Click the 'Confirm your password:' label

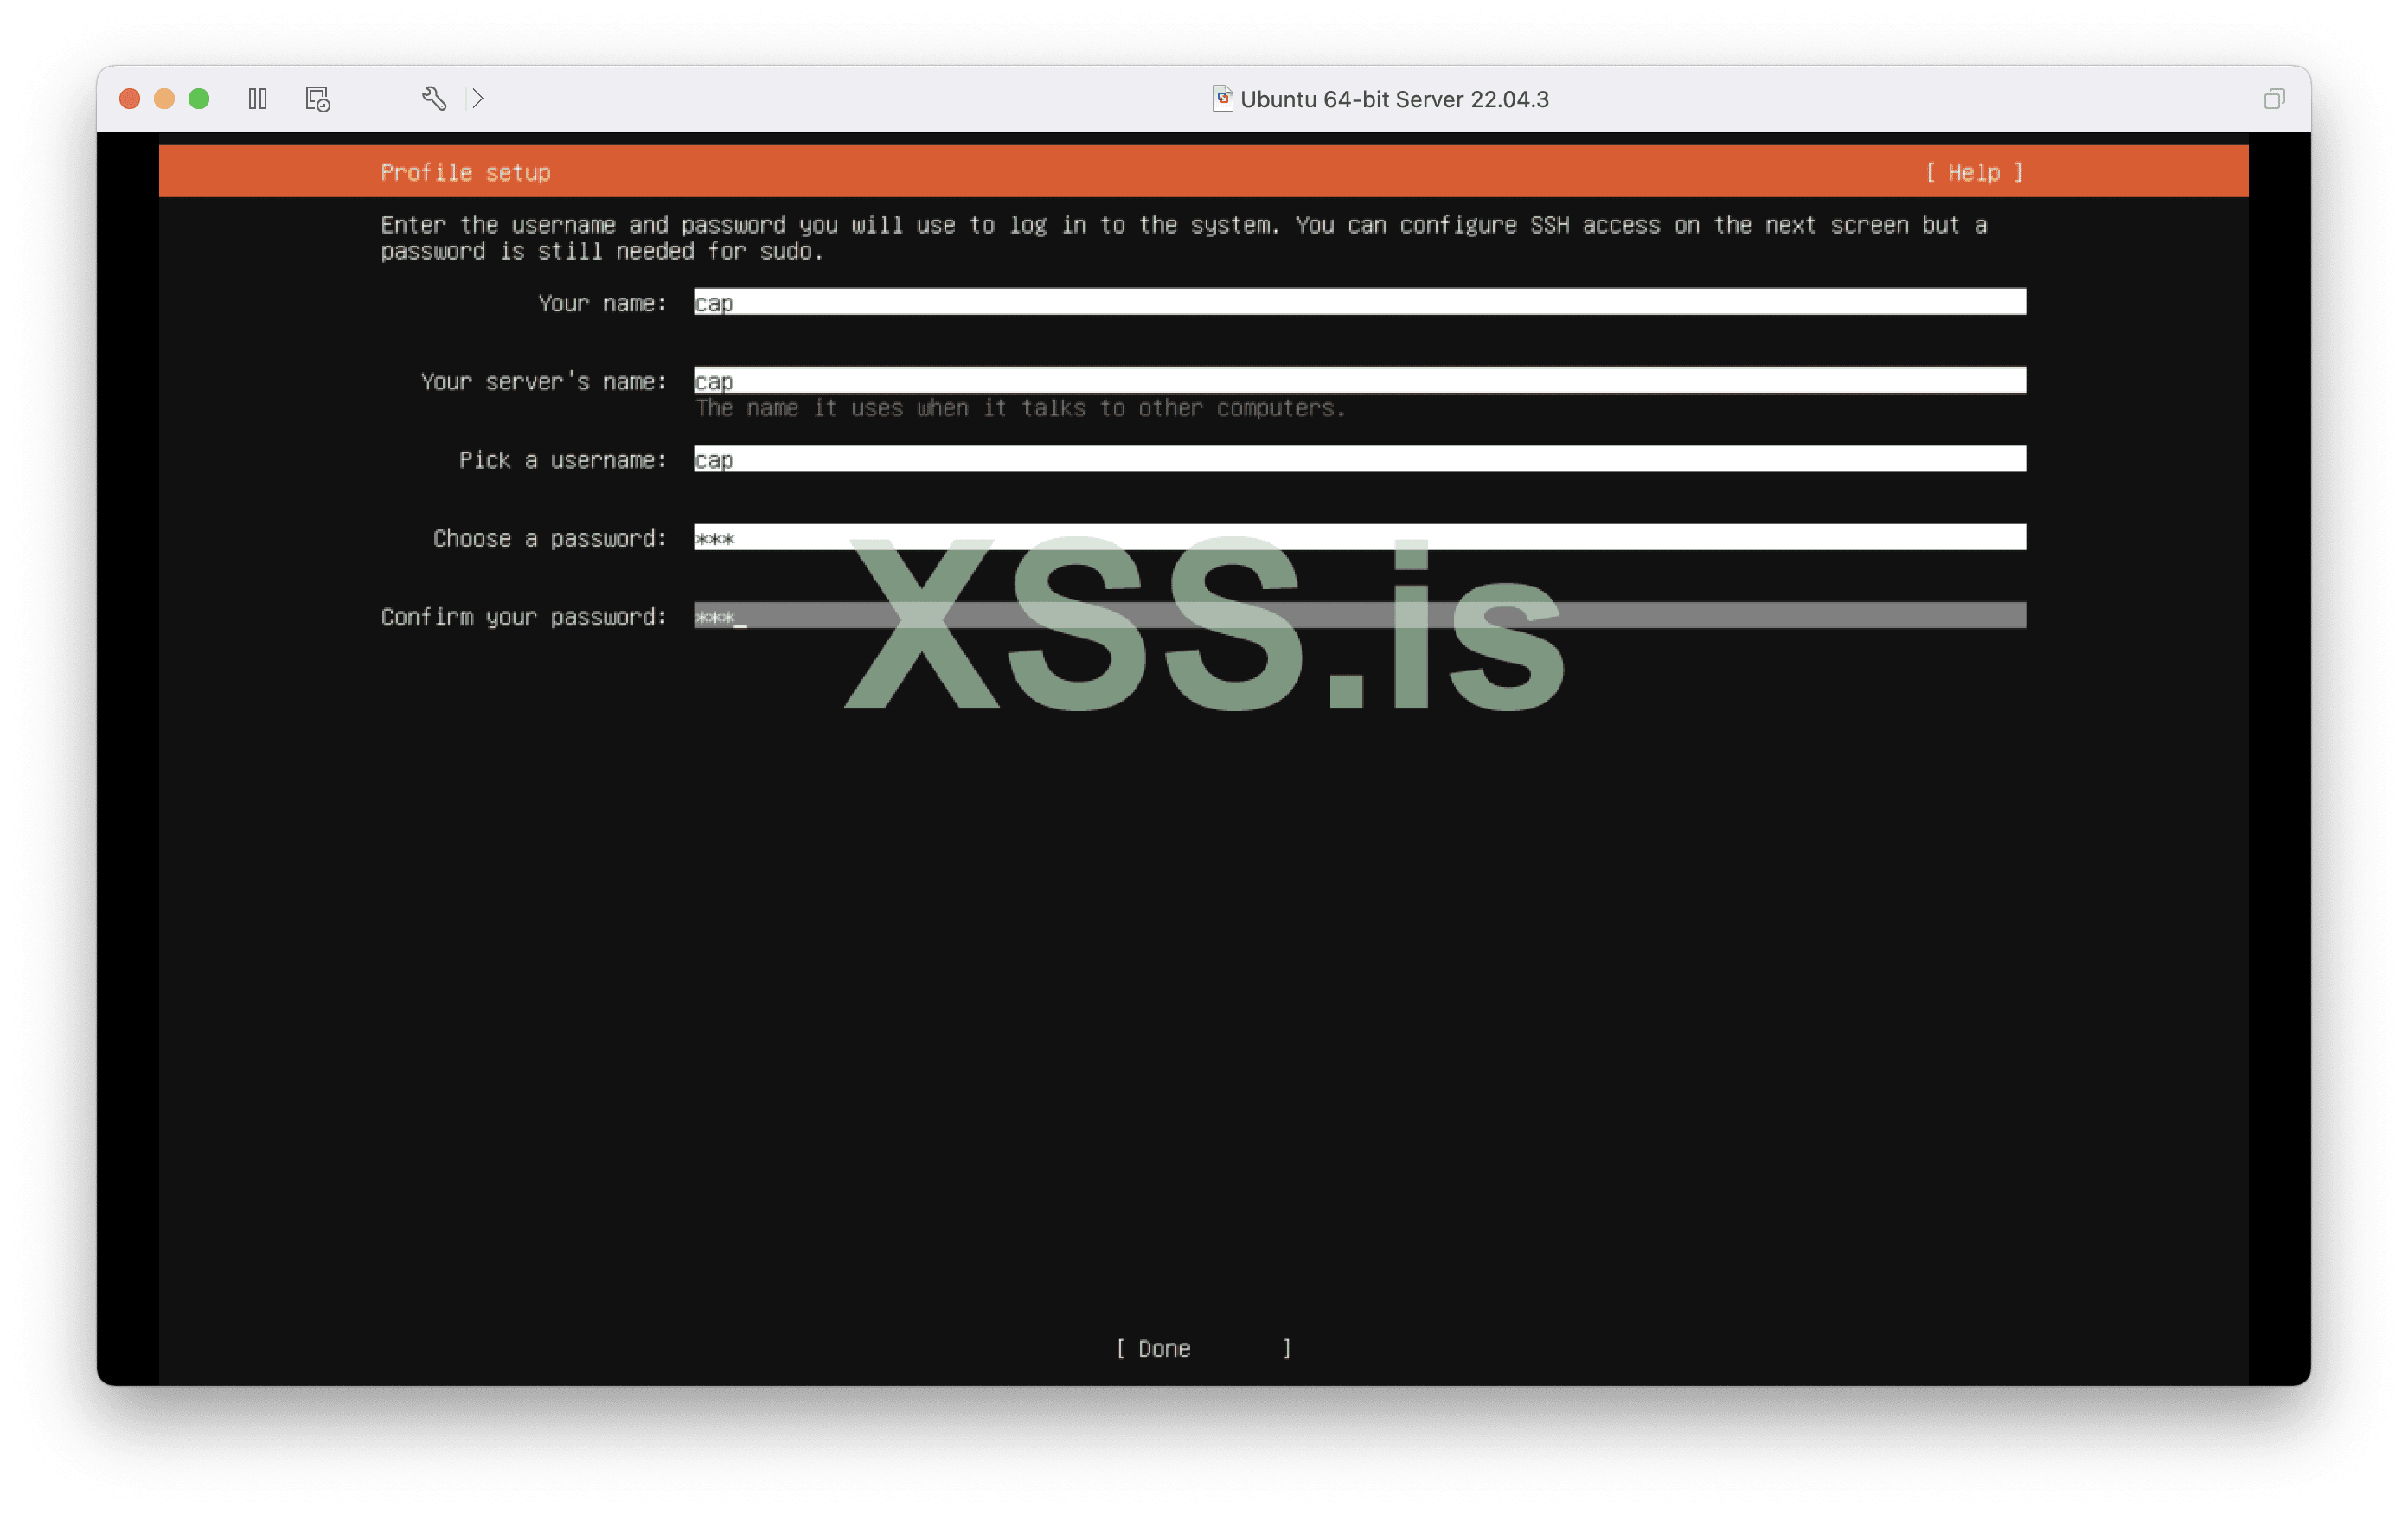[x=523, y=617]
